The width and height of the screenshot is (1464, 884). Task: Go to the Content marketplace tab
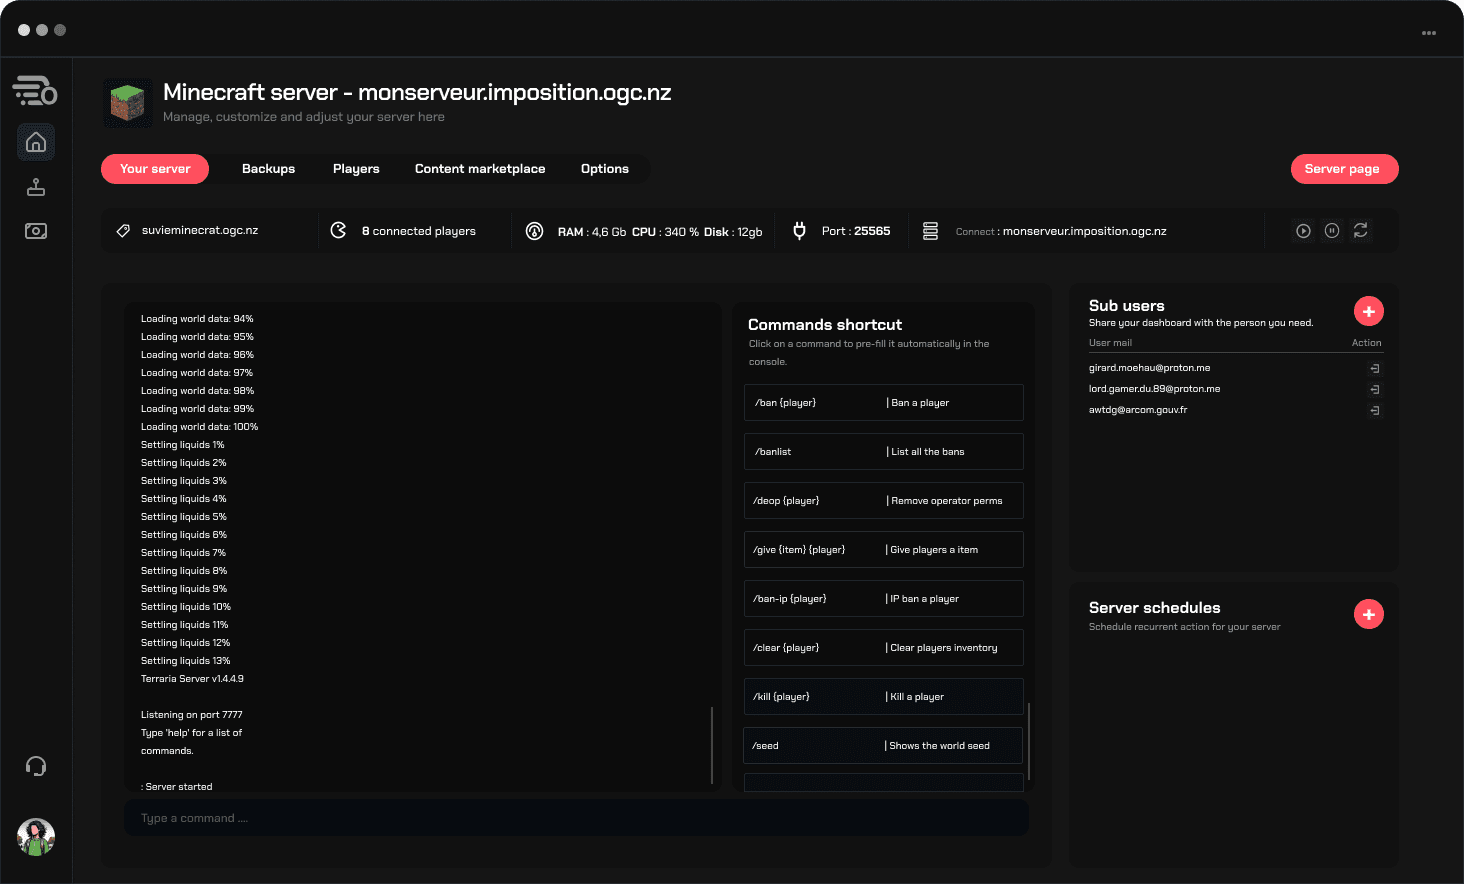point(480,169)
